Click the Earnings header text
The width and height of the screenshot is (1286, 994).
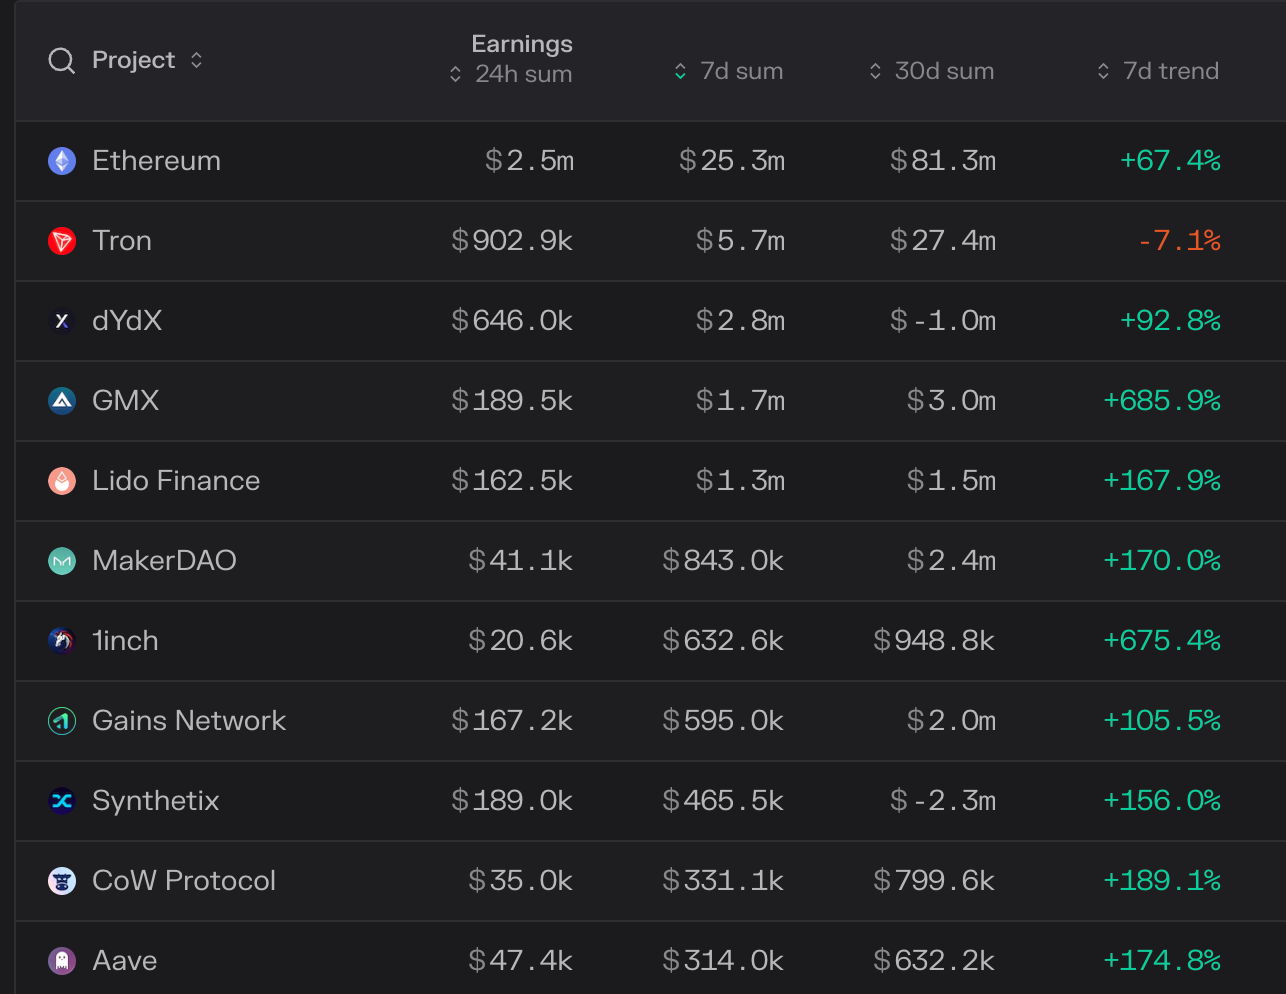(x=522, y=44)
